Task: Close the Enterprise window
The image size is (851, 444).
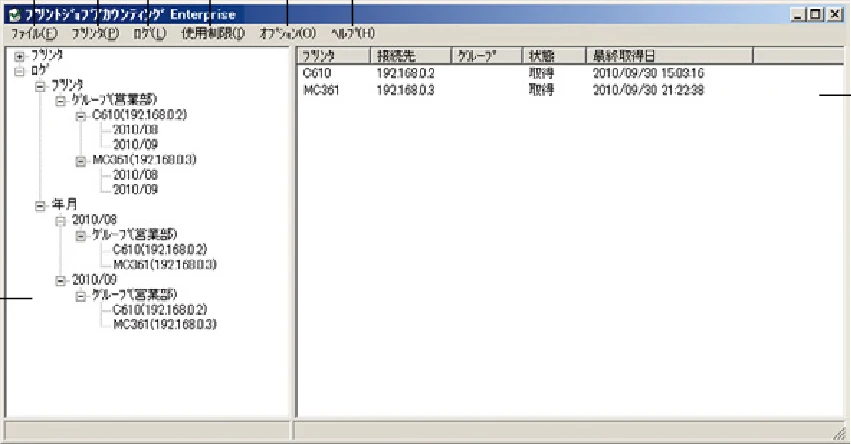Action: pyautogui.click(x=835, y=15)
